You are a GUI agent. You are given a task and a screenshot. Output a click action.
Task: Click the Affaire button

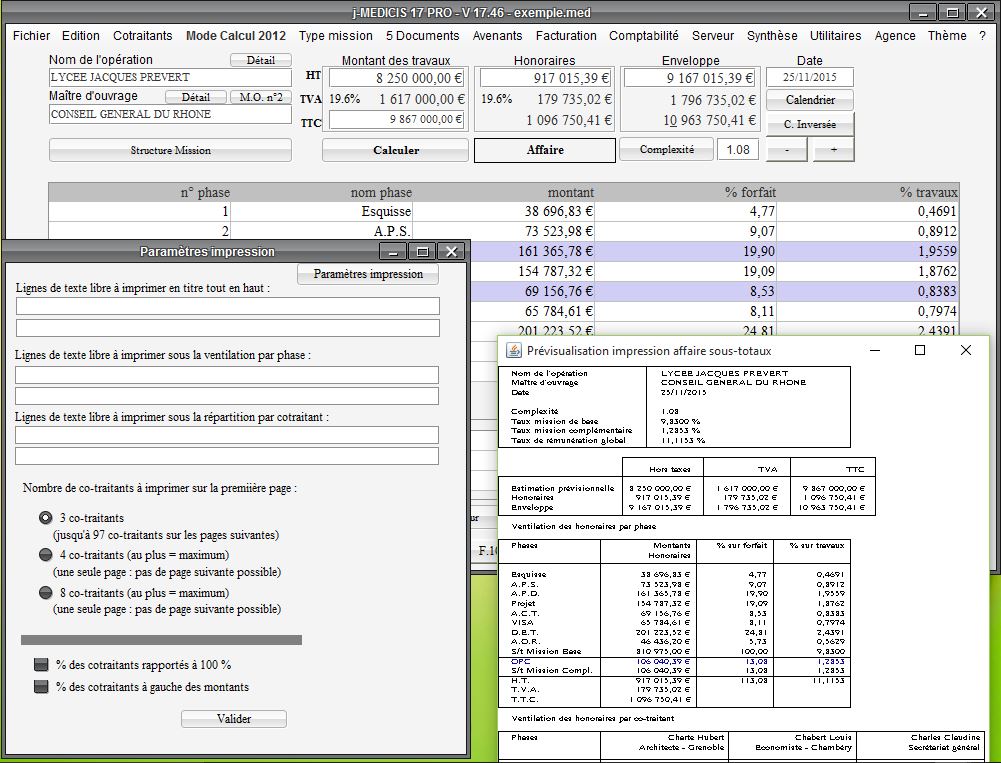(545, 150)
